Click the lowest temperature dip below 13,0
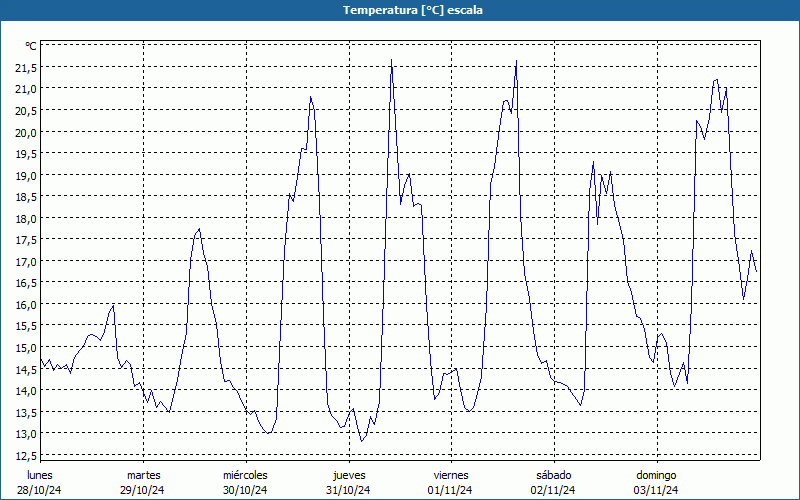Image resolution: width=800 pixels, height=500 pixels. (x=362, y=441)
